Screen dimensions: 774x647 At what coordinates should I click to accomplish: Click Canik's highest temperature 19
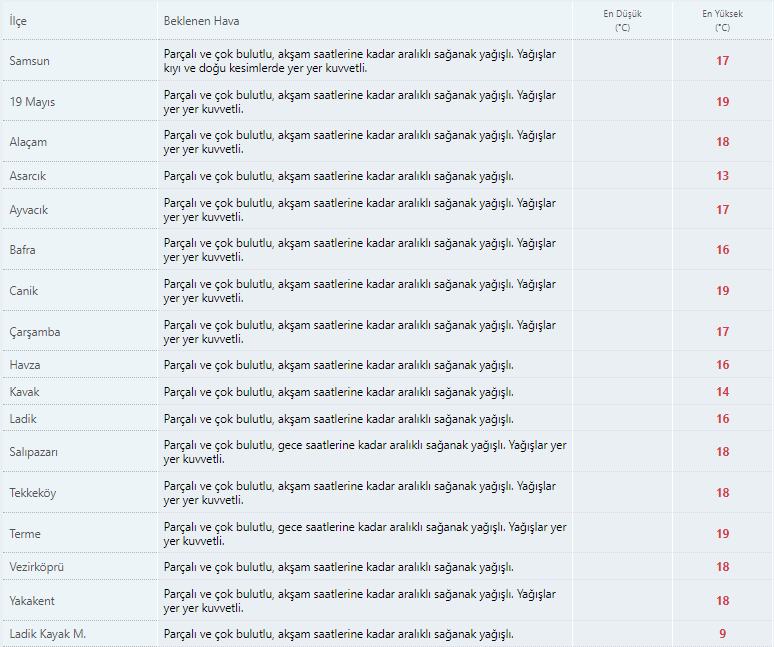[723, 291]
